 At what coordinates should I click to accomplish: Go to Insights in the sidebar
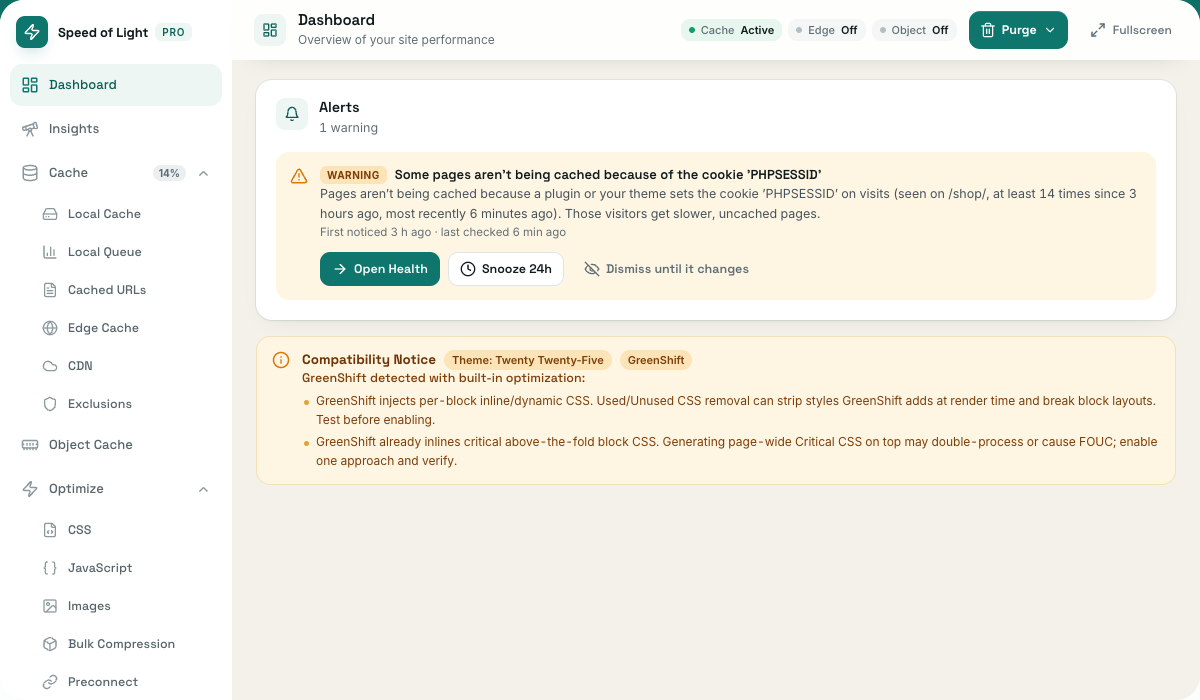pos(116,129)
